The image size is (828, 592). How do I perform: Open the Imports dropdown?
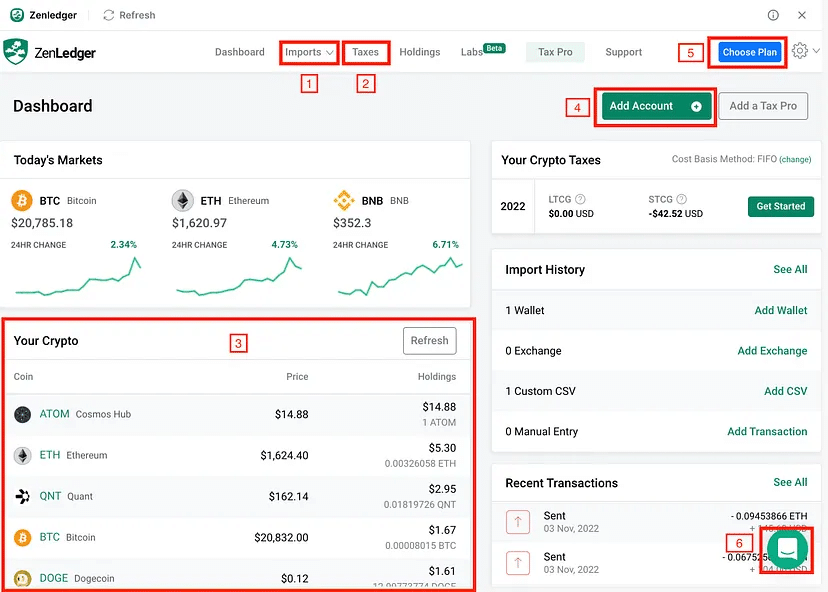[308, 52]
